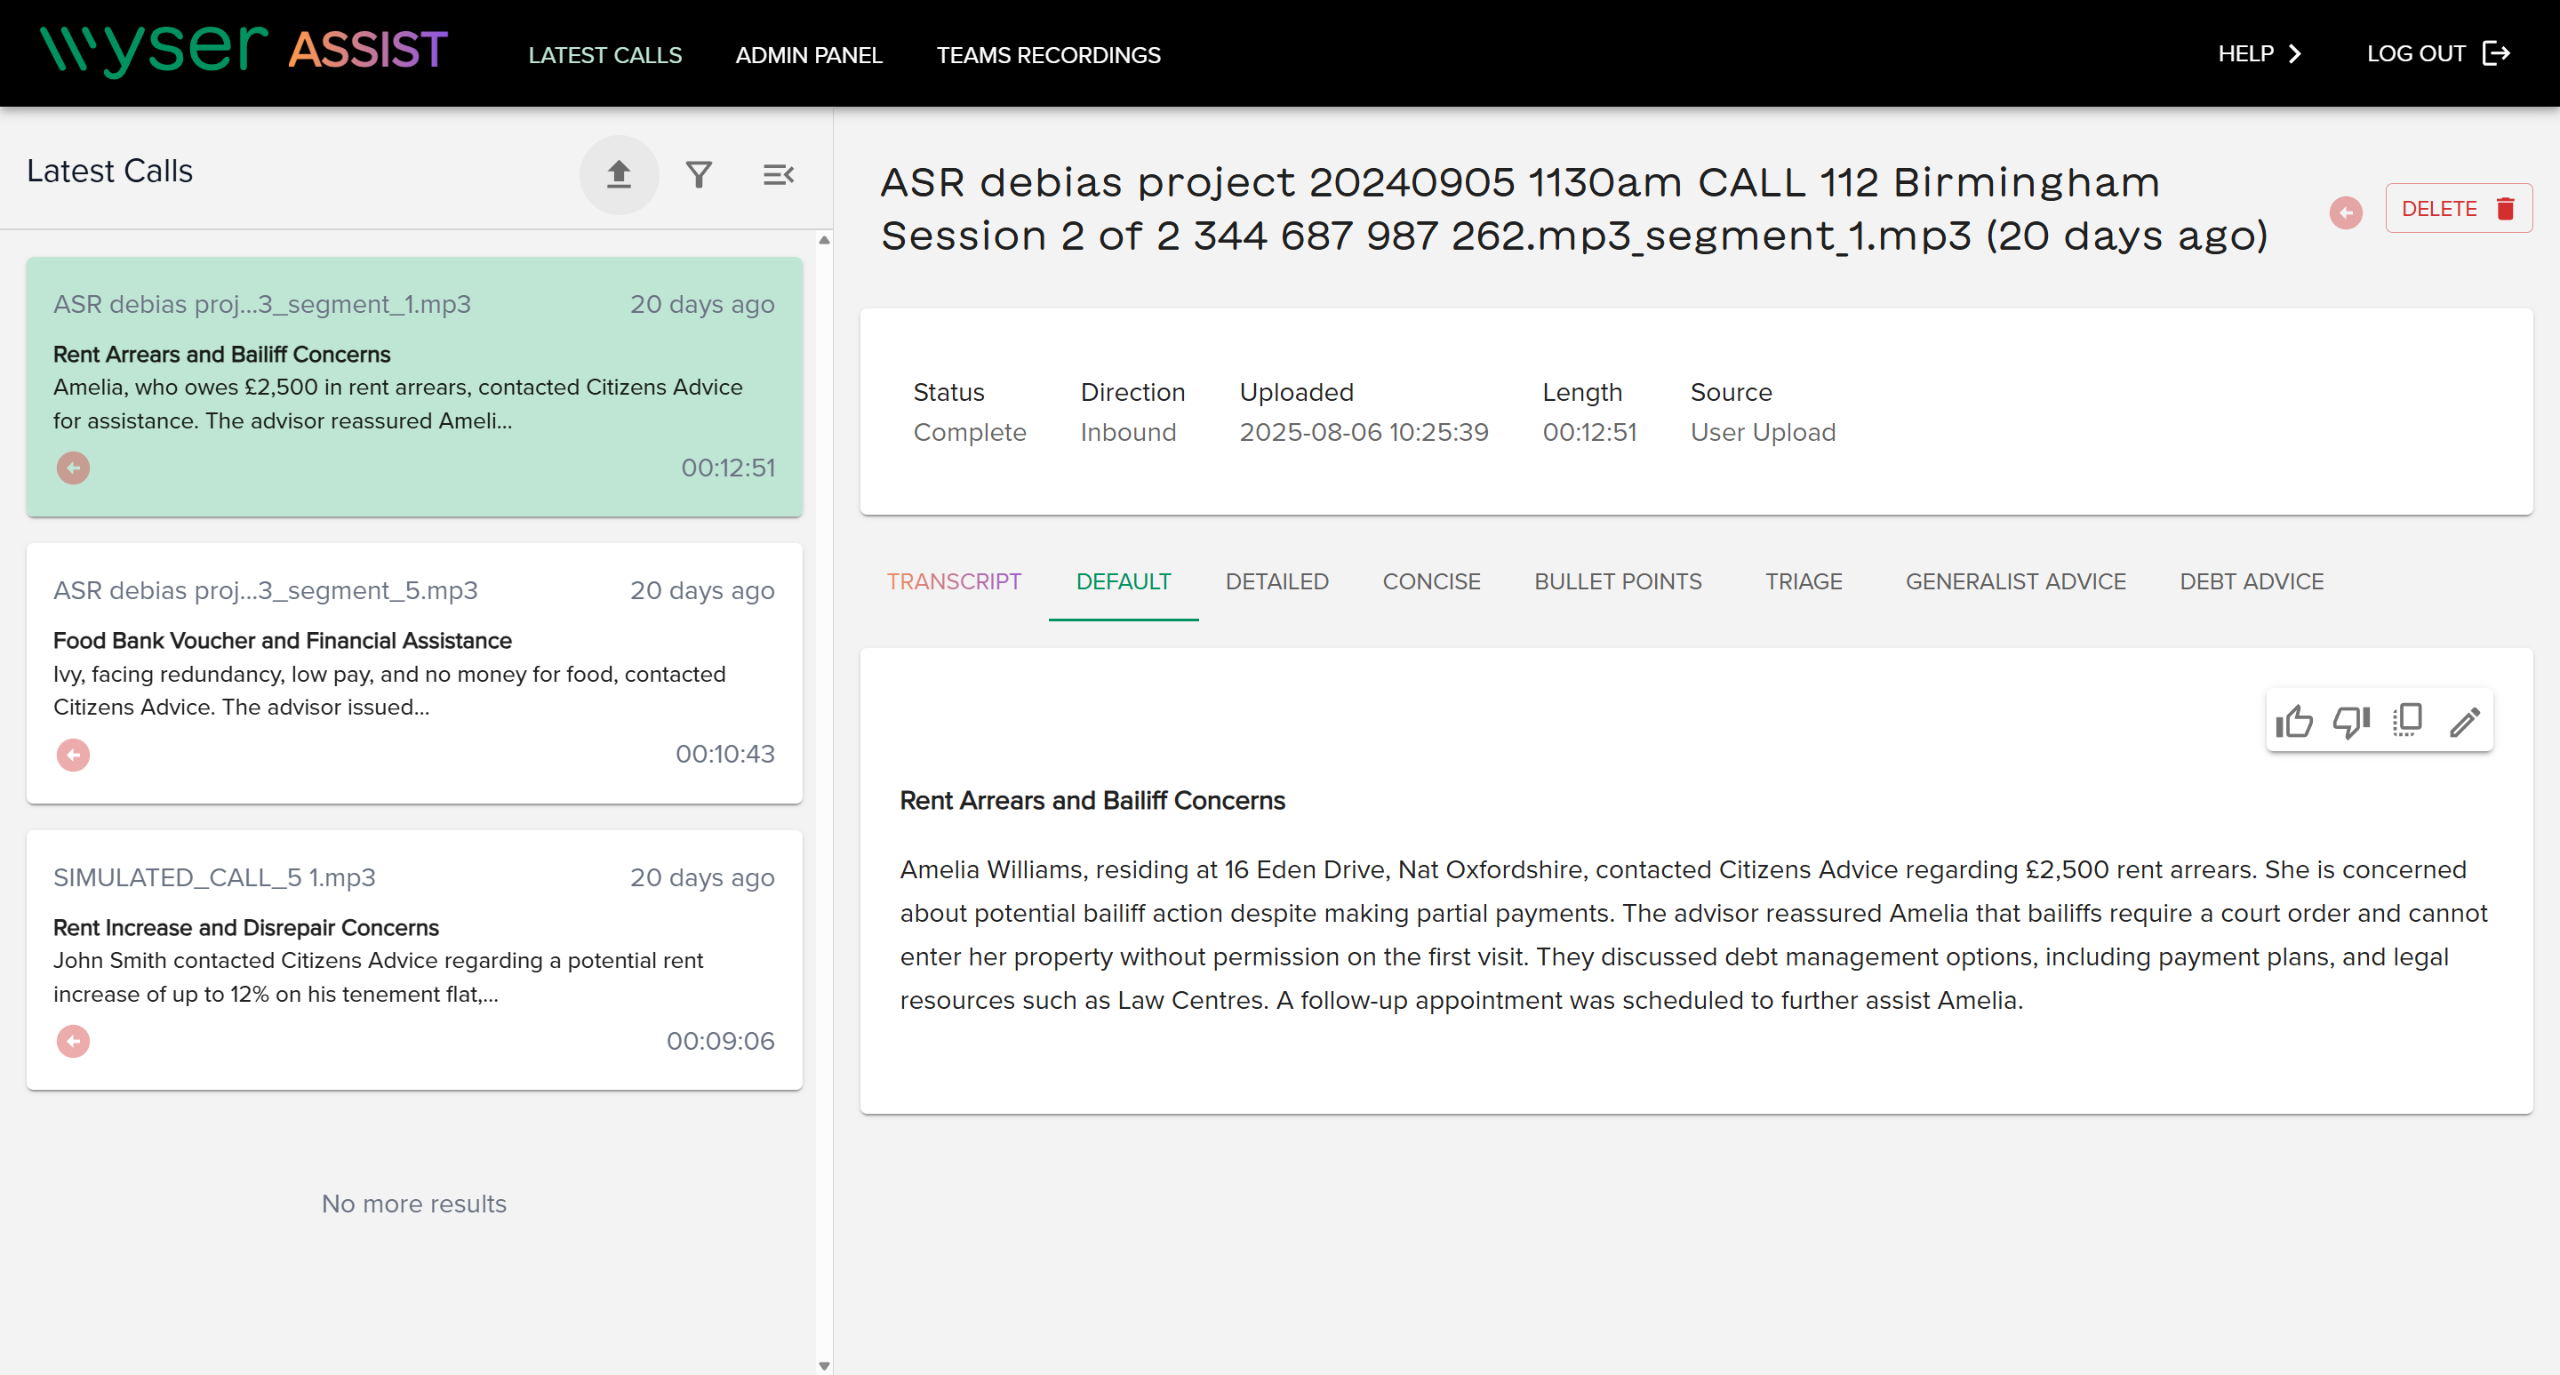The height and width of the screenshot is (1375, 2560).
Task: Copy the summary with the copy icon
Action: [x=2407, y=721]
